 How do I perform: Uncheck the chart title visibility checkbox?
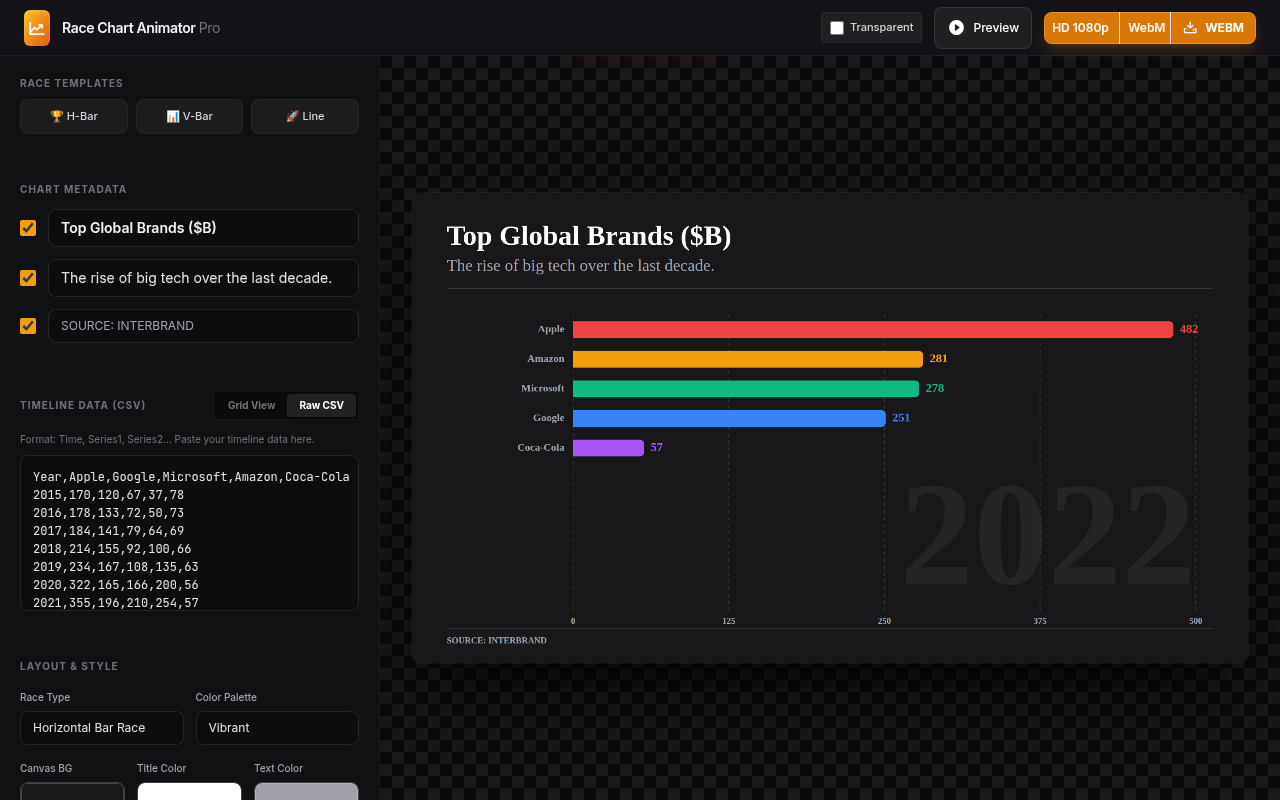28,228
